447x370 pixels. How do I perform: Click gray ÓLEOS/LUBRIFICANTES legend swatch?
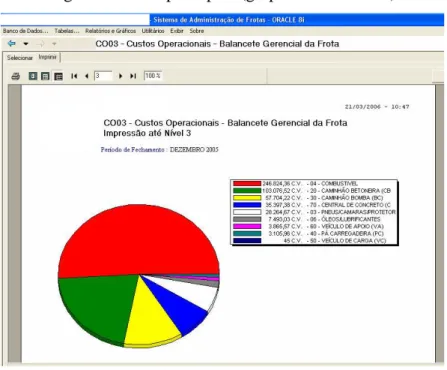247,219
